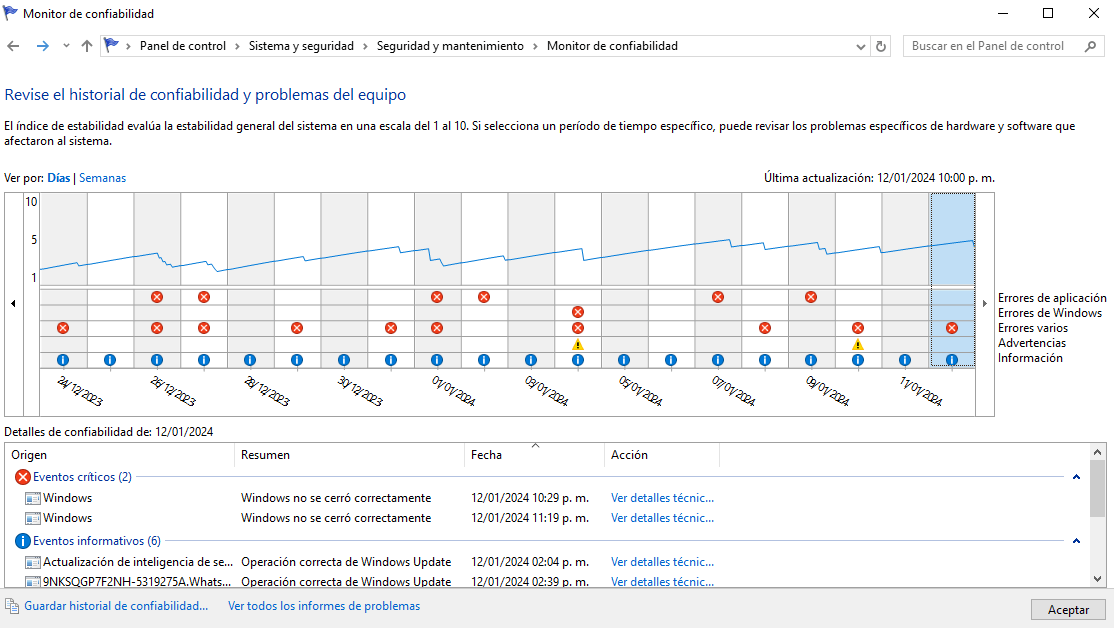Click miscellaneous error icon for 10/01/2024

[858, 327]
